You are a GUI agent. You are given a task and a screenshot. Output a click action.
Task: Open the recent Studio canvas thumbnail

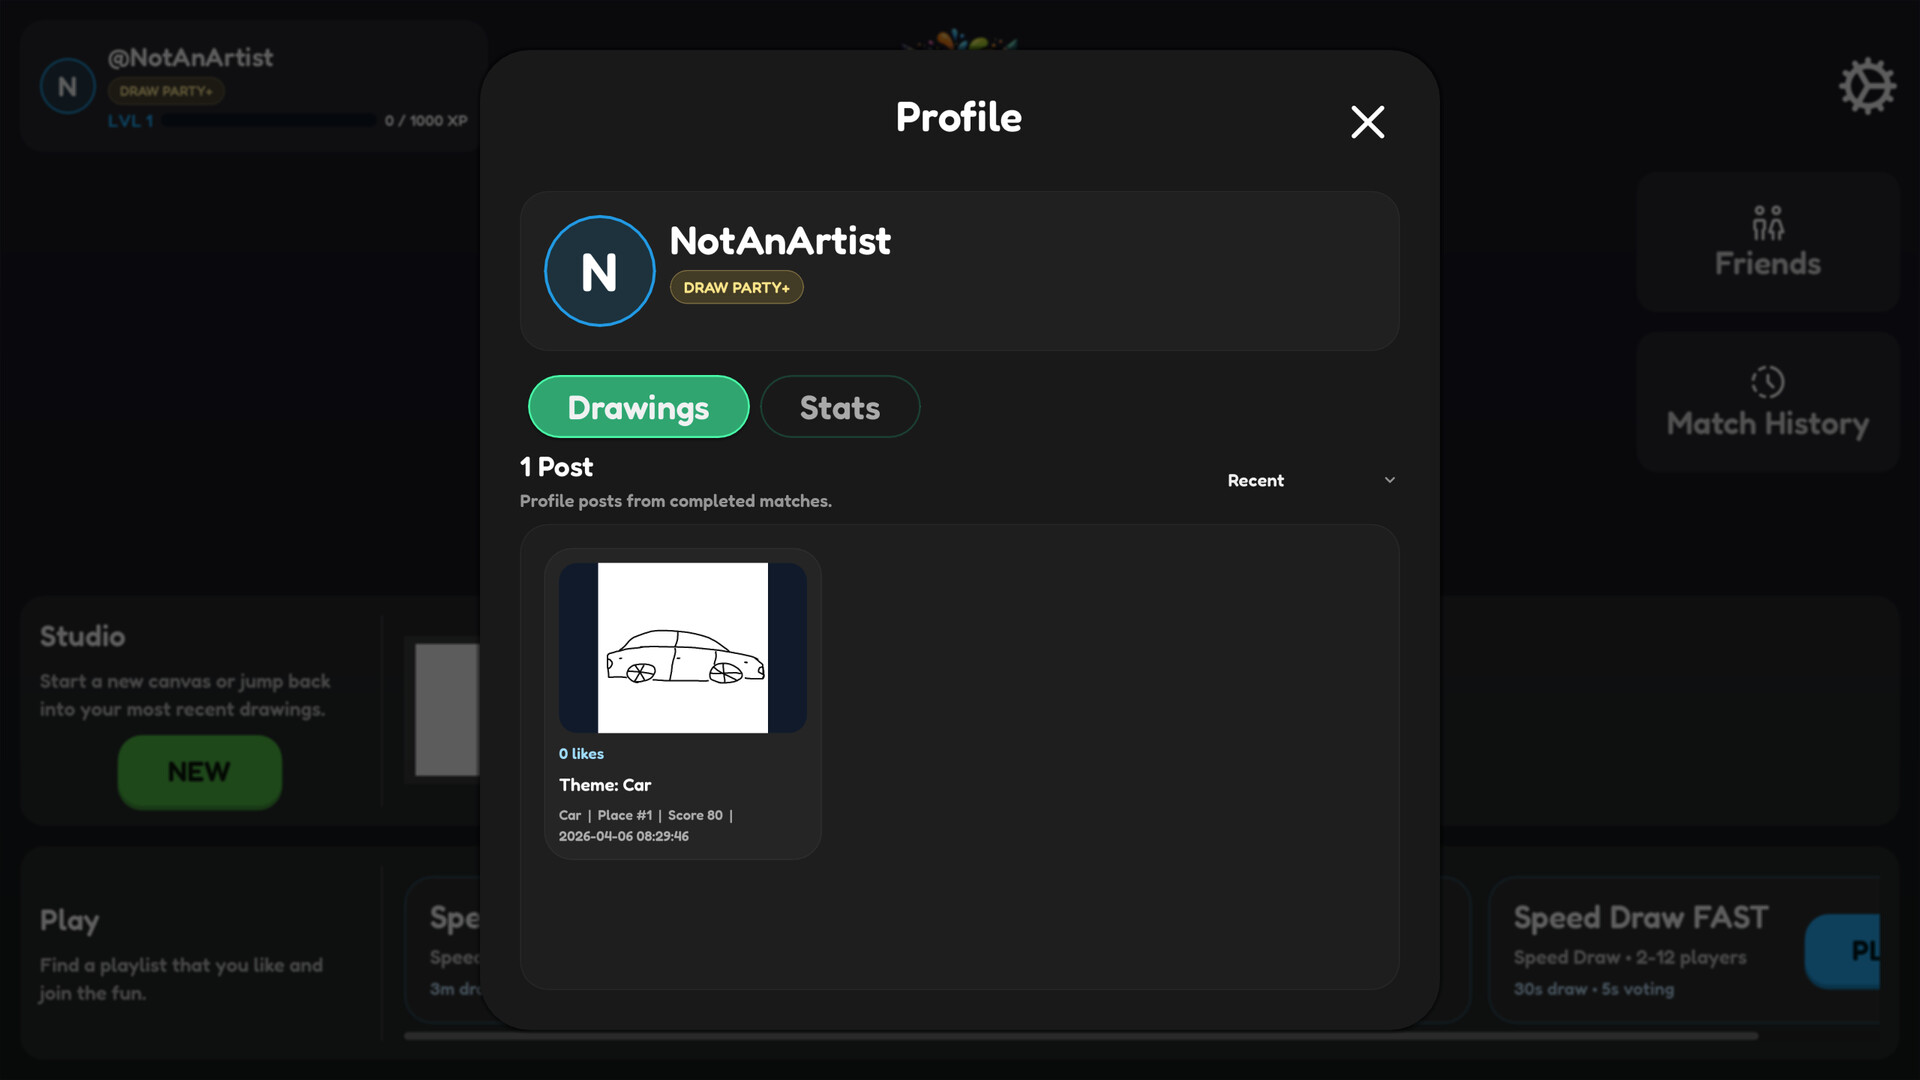447,709
